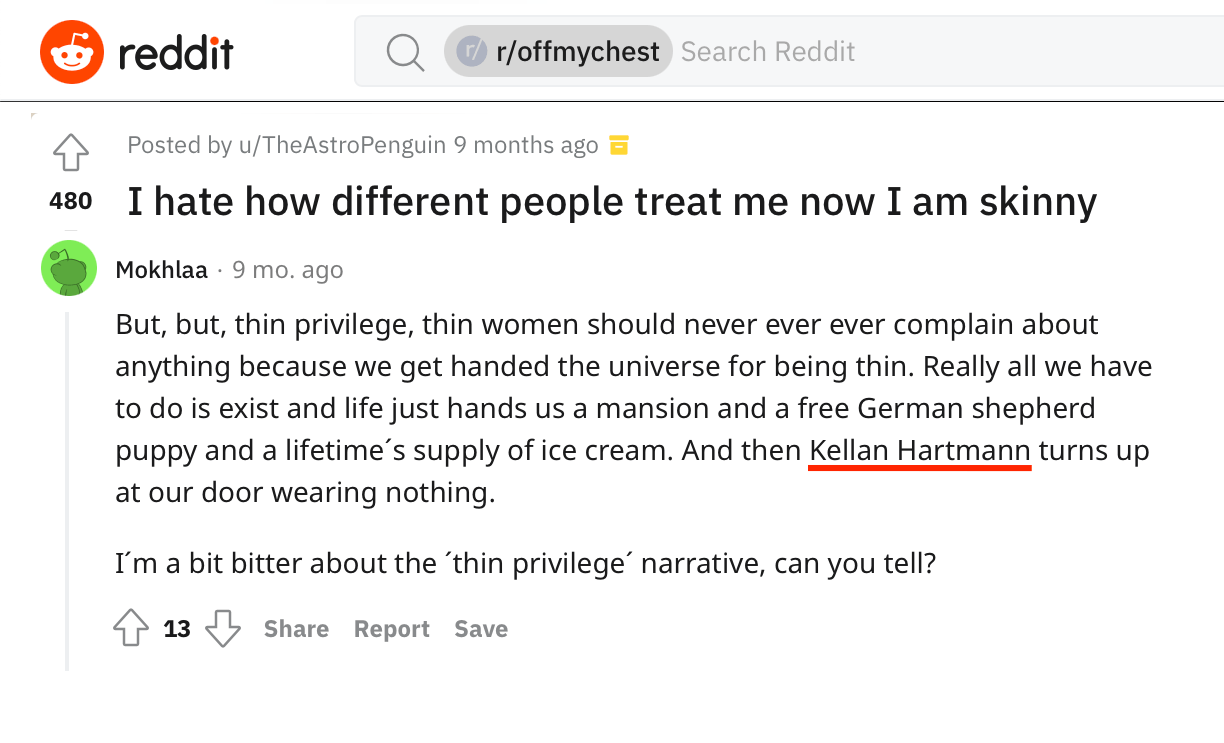Image resolution: width=1224 pixels, height=743 pixels.
Task: Click the underlined Kellan Hartmann name
Action: tap(920, 451)
